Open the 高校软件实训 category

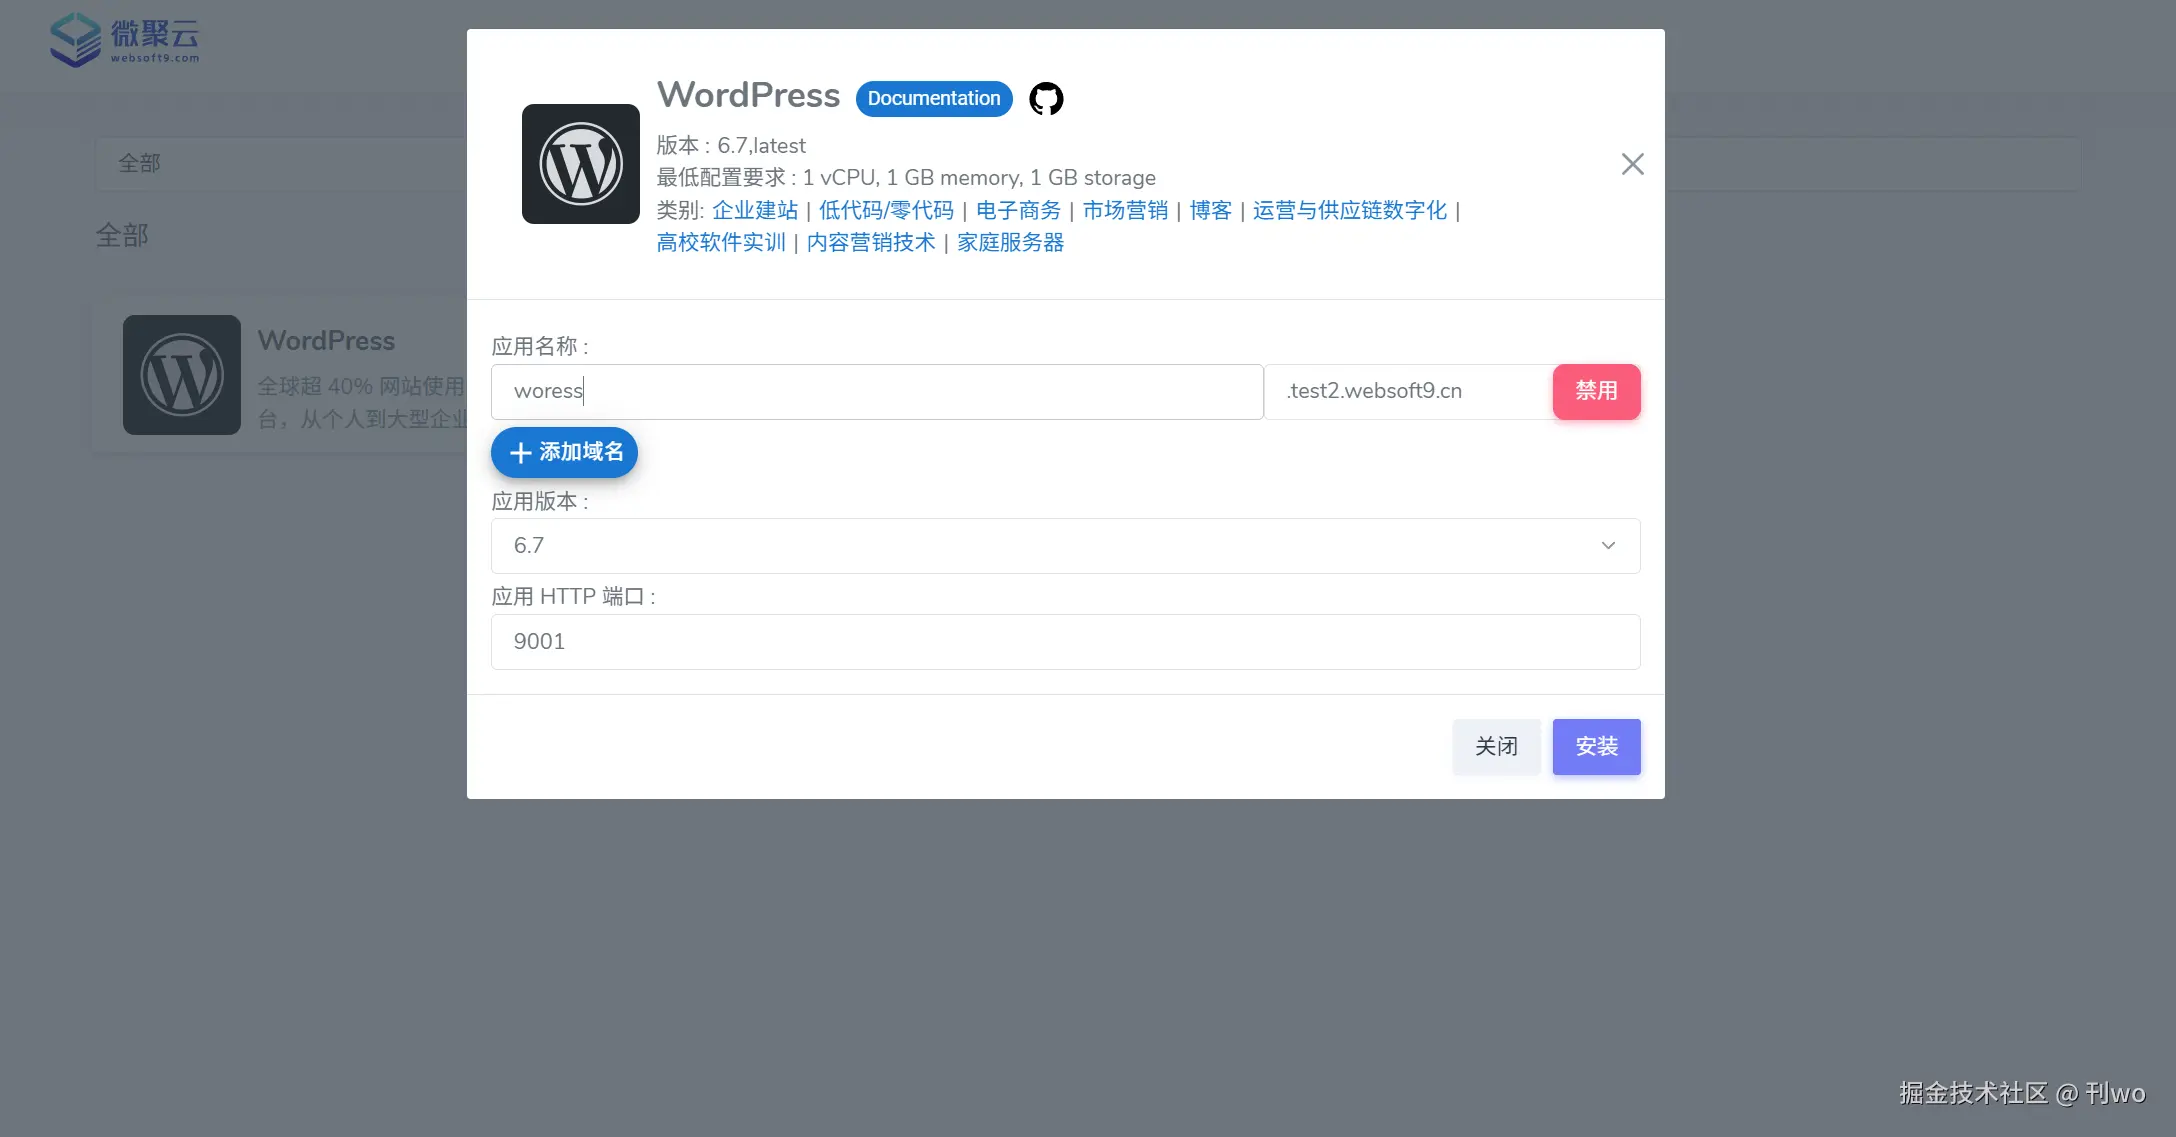(x=720, y=242)
